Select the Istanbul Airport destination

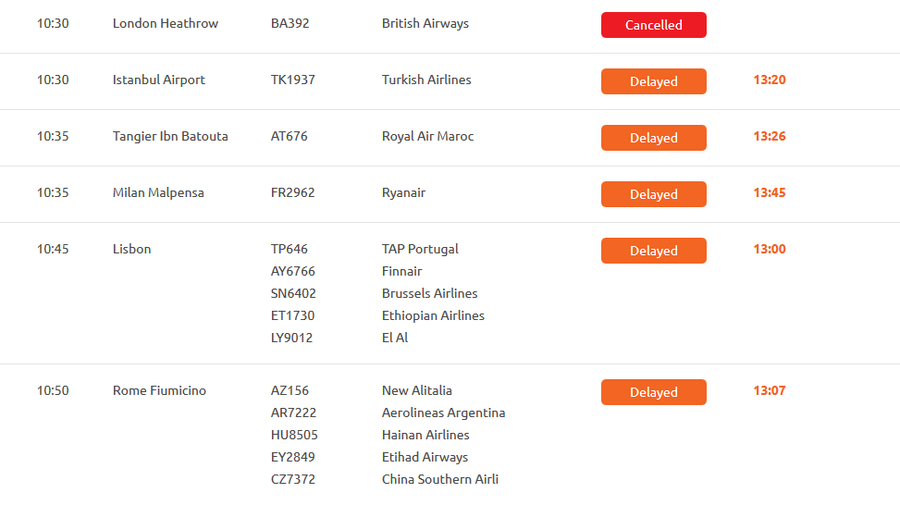tap(159, 80)
